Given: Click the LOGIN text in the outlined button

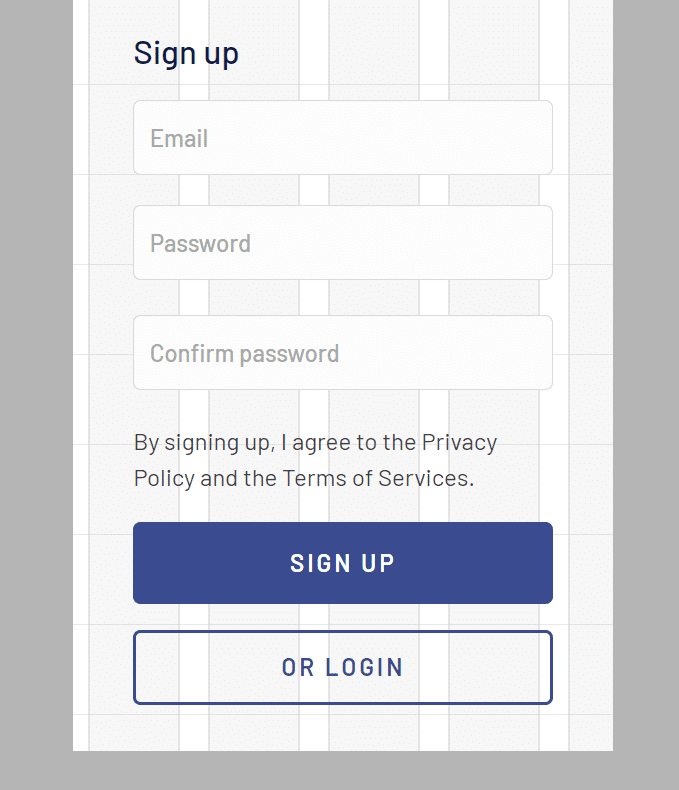Looking at the screenshot, I should (x=364, y=667).
